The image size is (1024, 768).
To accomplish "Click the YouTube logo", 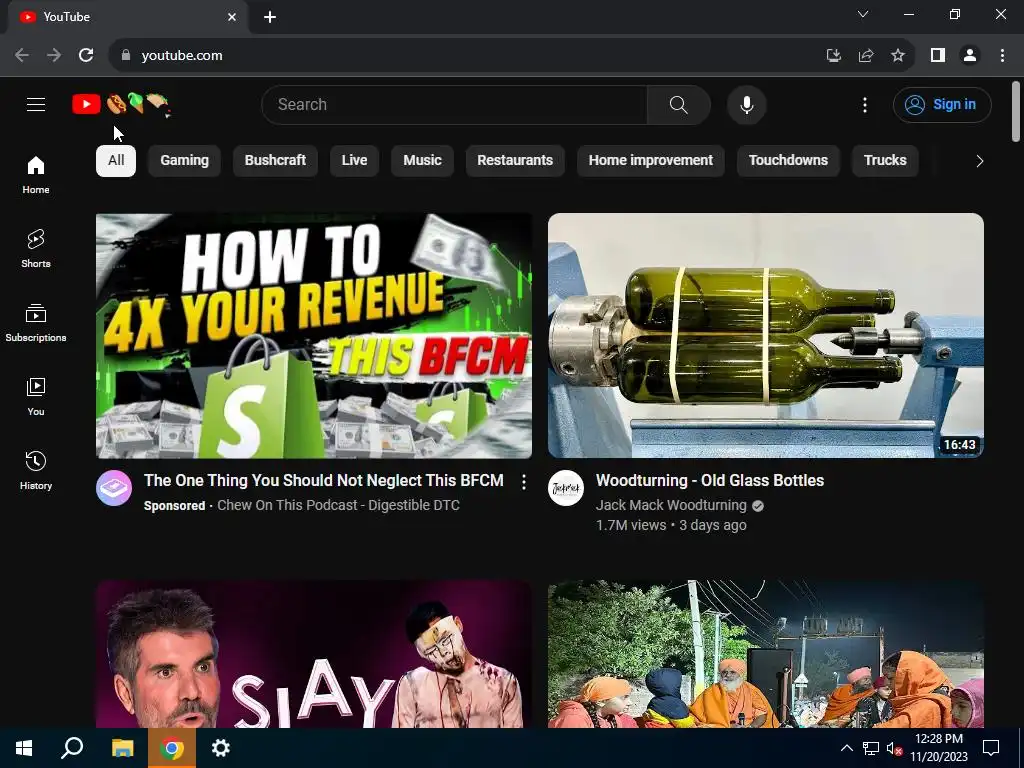I will [121, 104].
